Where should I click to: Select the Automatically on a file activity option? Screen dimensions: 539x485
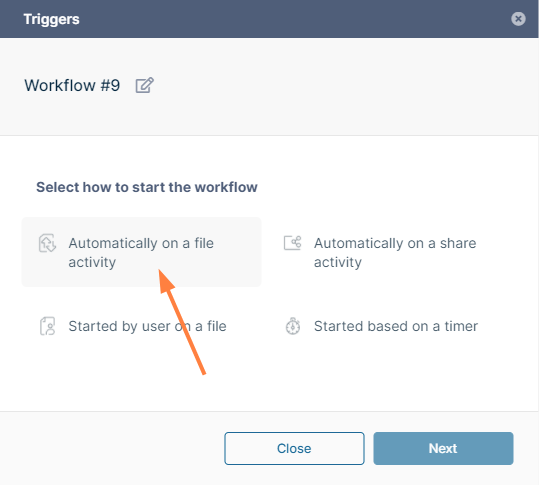141,252
